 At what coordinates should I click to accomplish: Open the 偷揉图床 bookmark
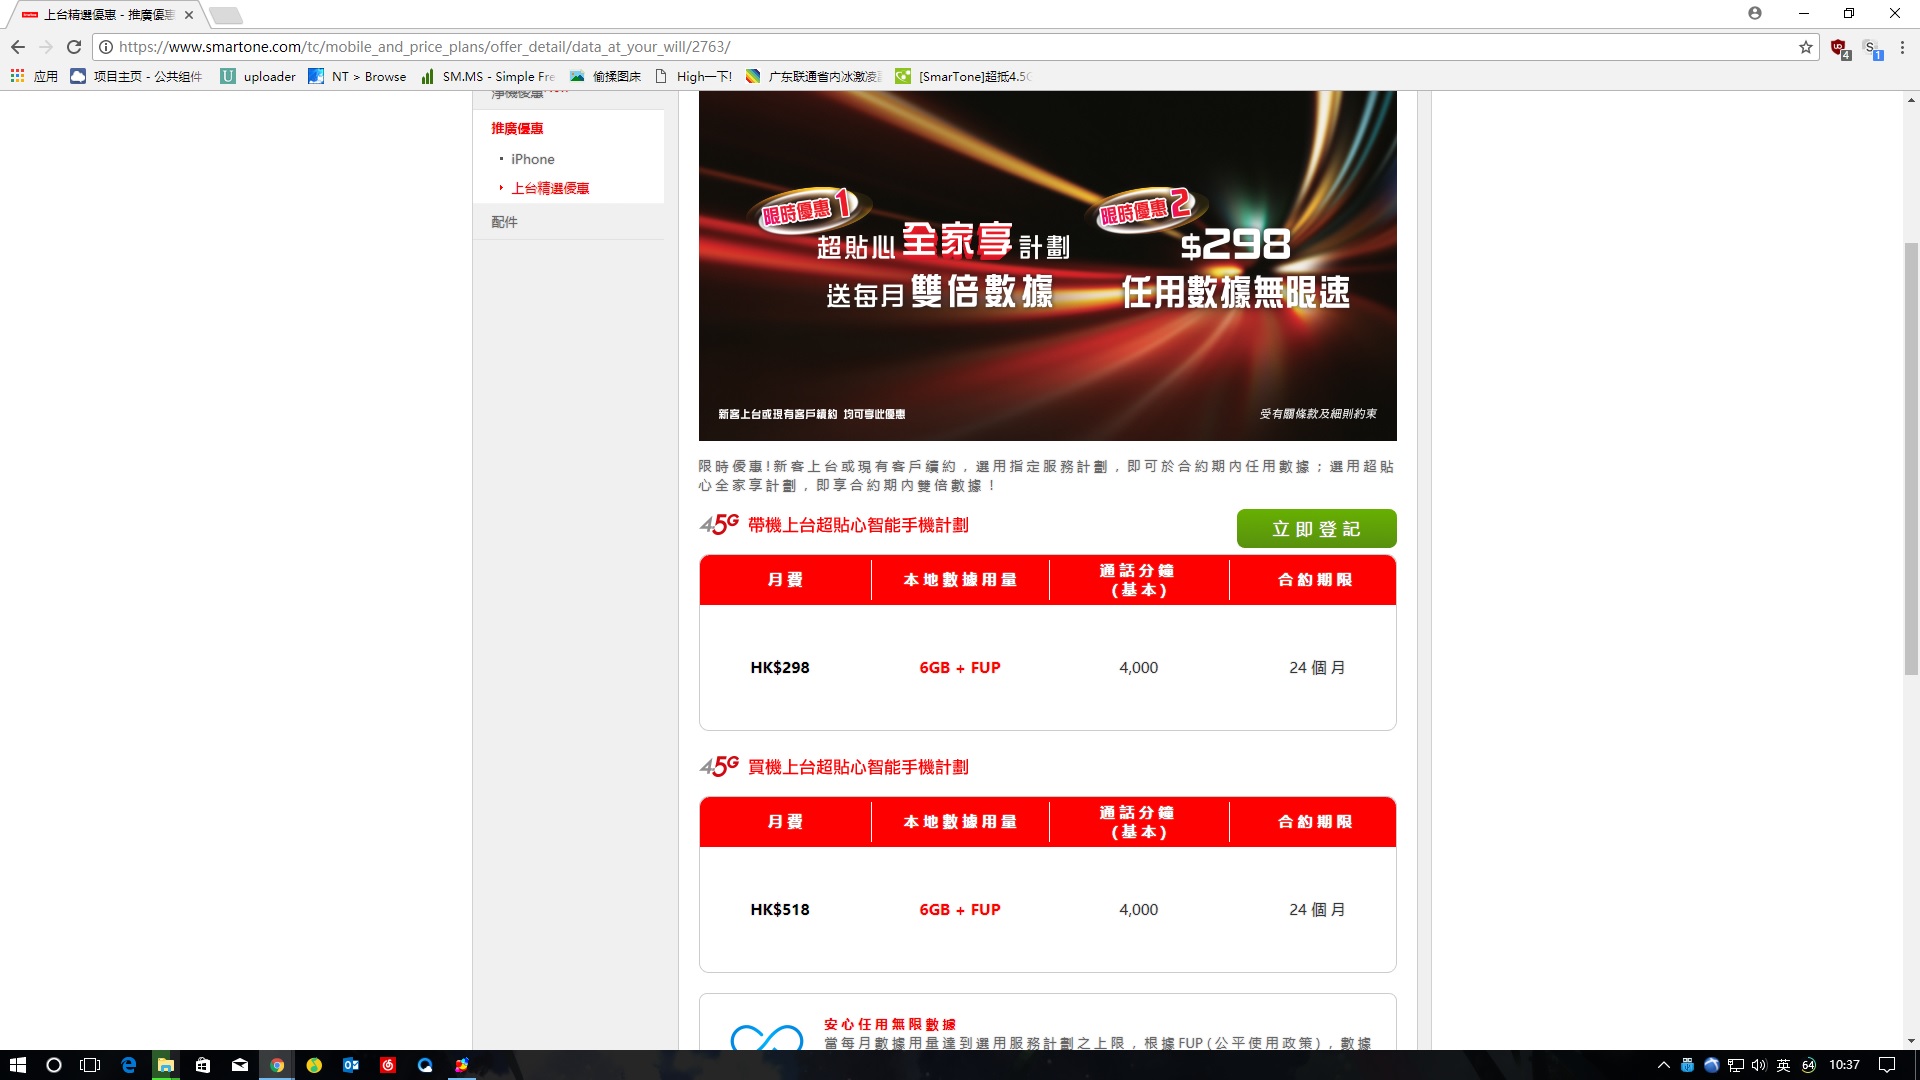coord(605,76)
